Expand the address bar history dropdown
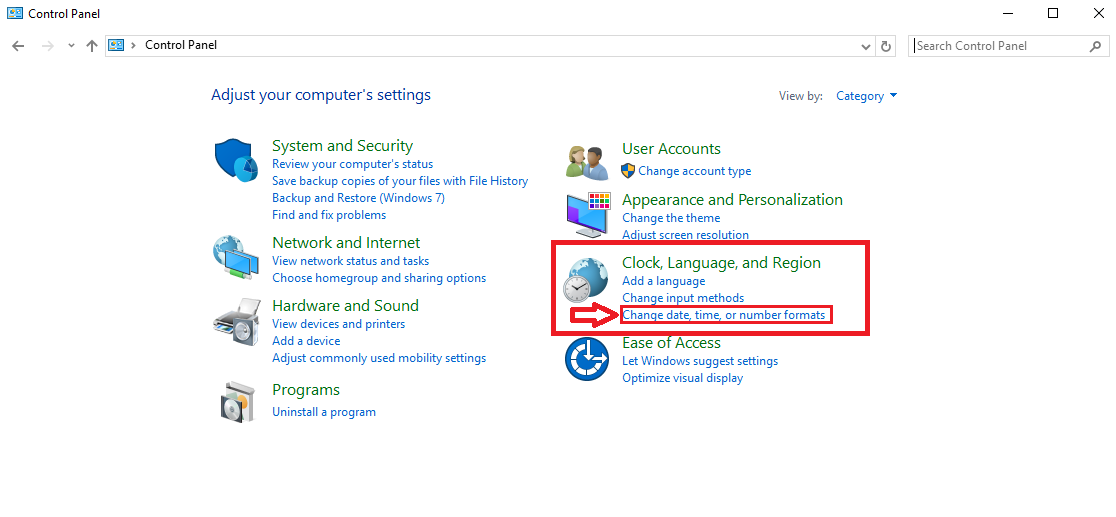Image resolution: width=1116 pixels, height=517 pixels. (865, 46)
